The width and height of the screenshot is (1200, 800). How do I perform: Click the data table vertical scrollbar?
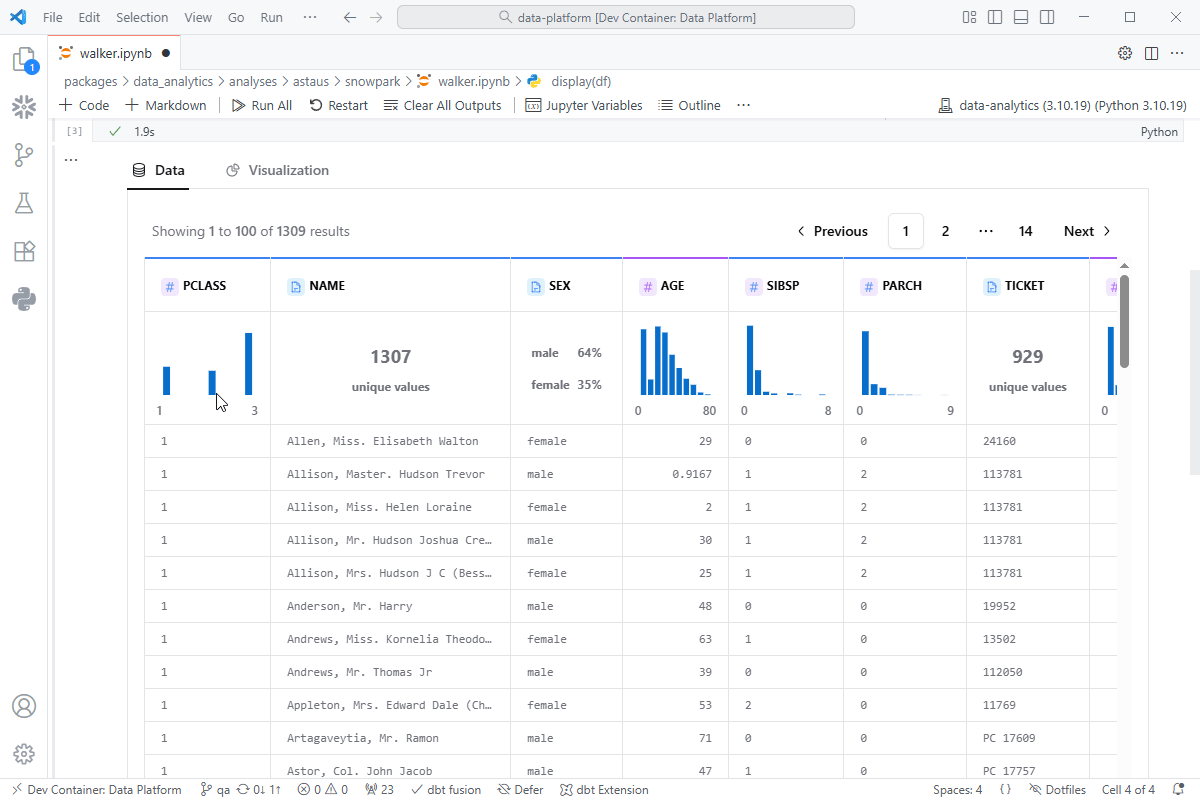click(x=1124, y=320)
